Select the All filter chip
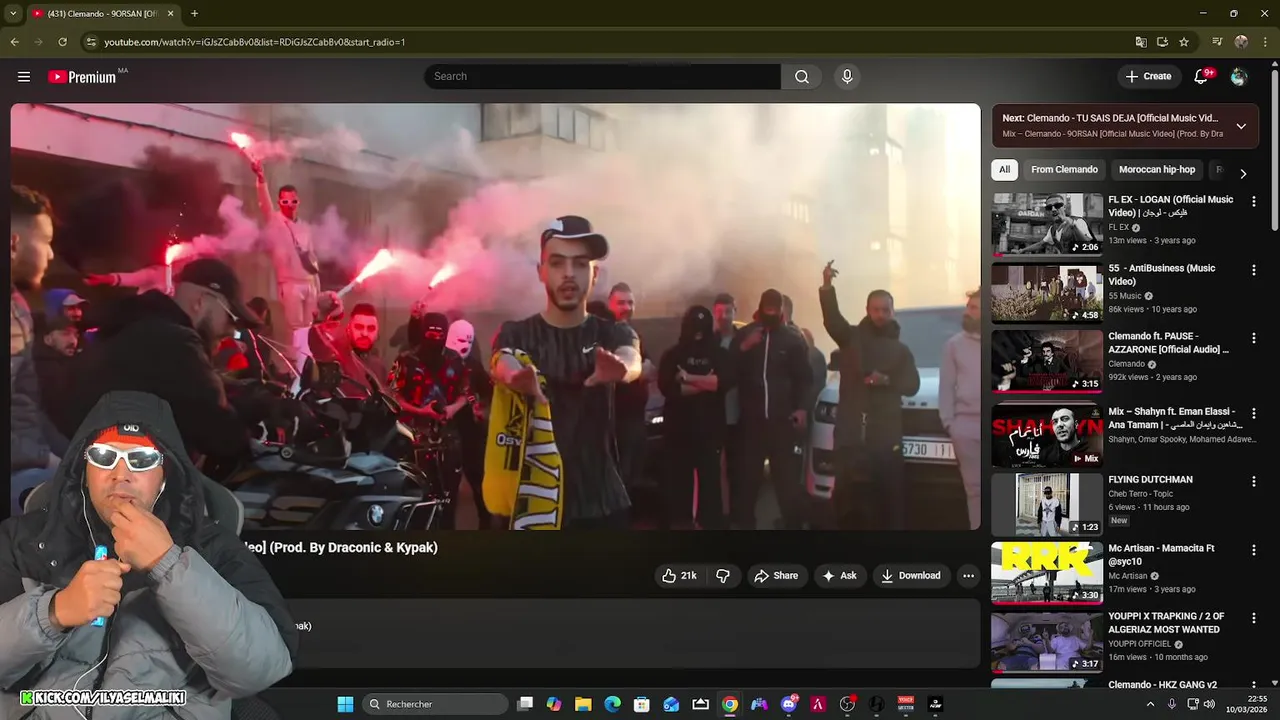This screenshot has height=720, width=1280. 1005,170
